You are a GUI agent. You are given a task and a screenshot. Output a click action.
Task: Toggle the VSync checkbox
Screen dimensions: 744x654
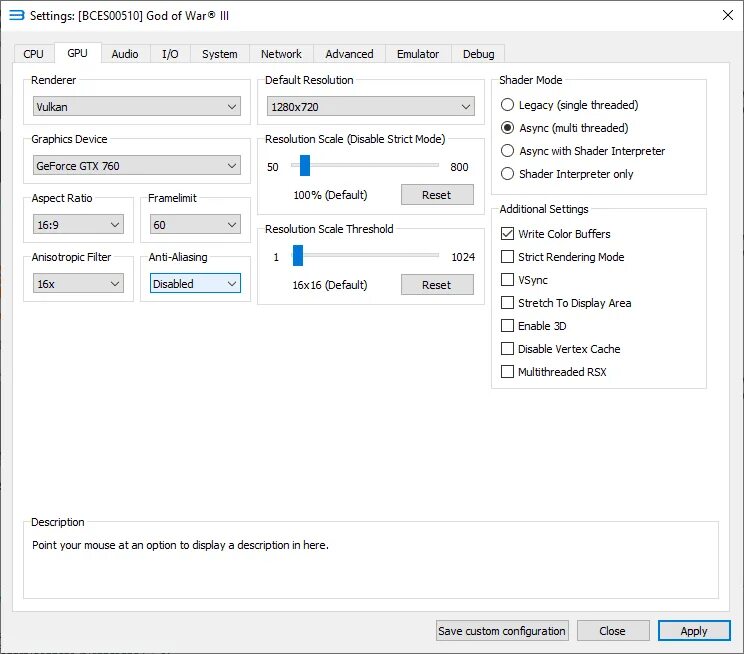tap(524, 280)
